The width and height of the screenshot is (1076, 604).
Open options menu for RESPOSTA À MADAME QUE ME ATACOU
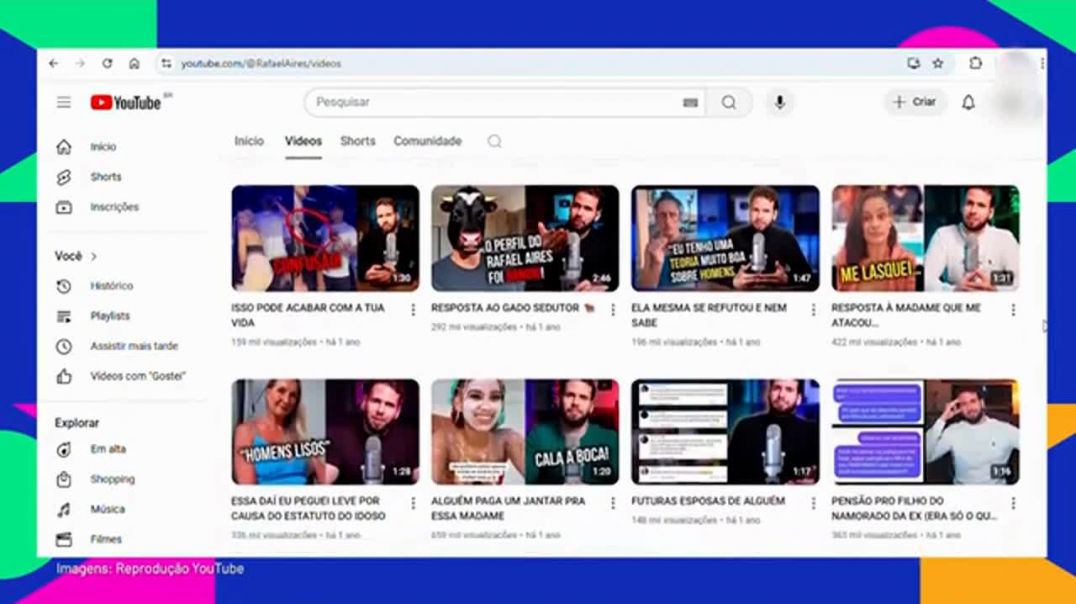tap(1013, 310)
